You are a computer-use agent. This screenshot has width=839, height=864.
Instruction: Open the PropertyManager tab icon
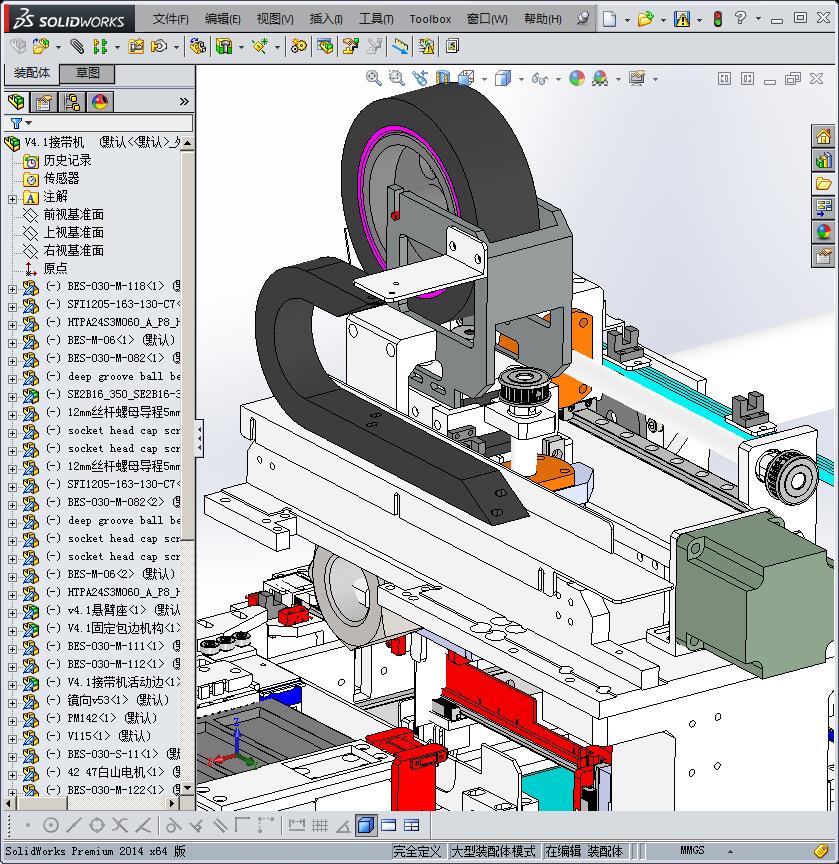pyautogui.click(x=43, y=102)
